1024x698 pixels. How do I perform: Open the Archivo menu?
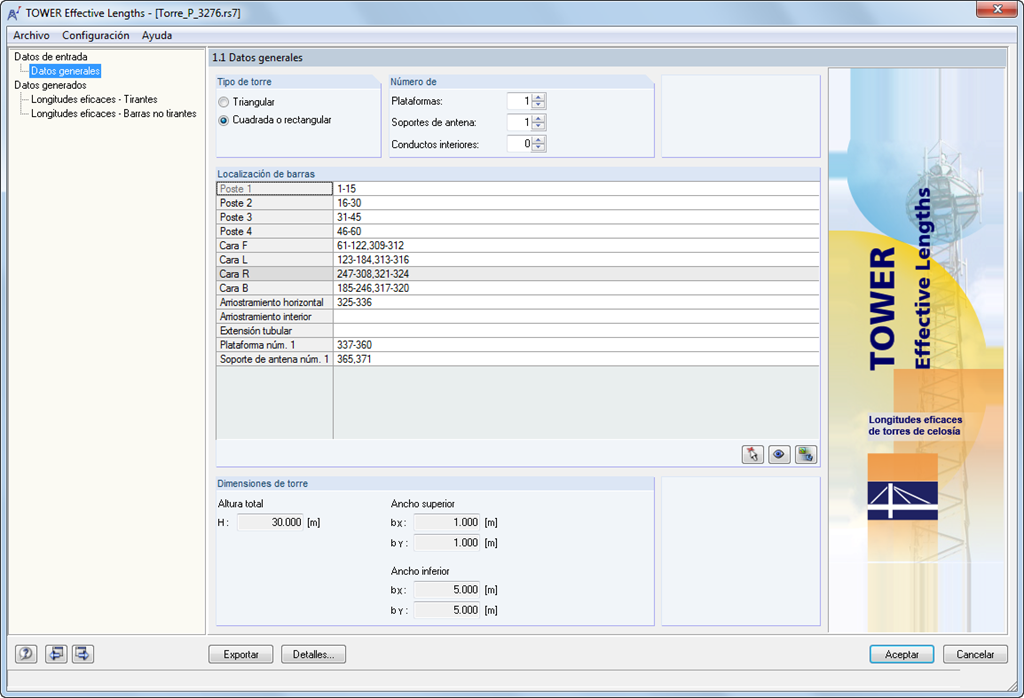click(31, 35)
